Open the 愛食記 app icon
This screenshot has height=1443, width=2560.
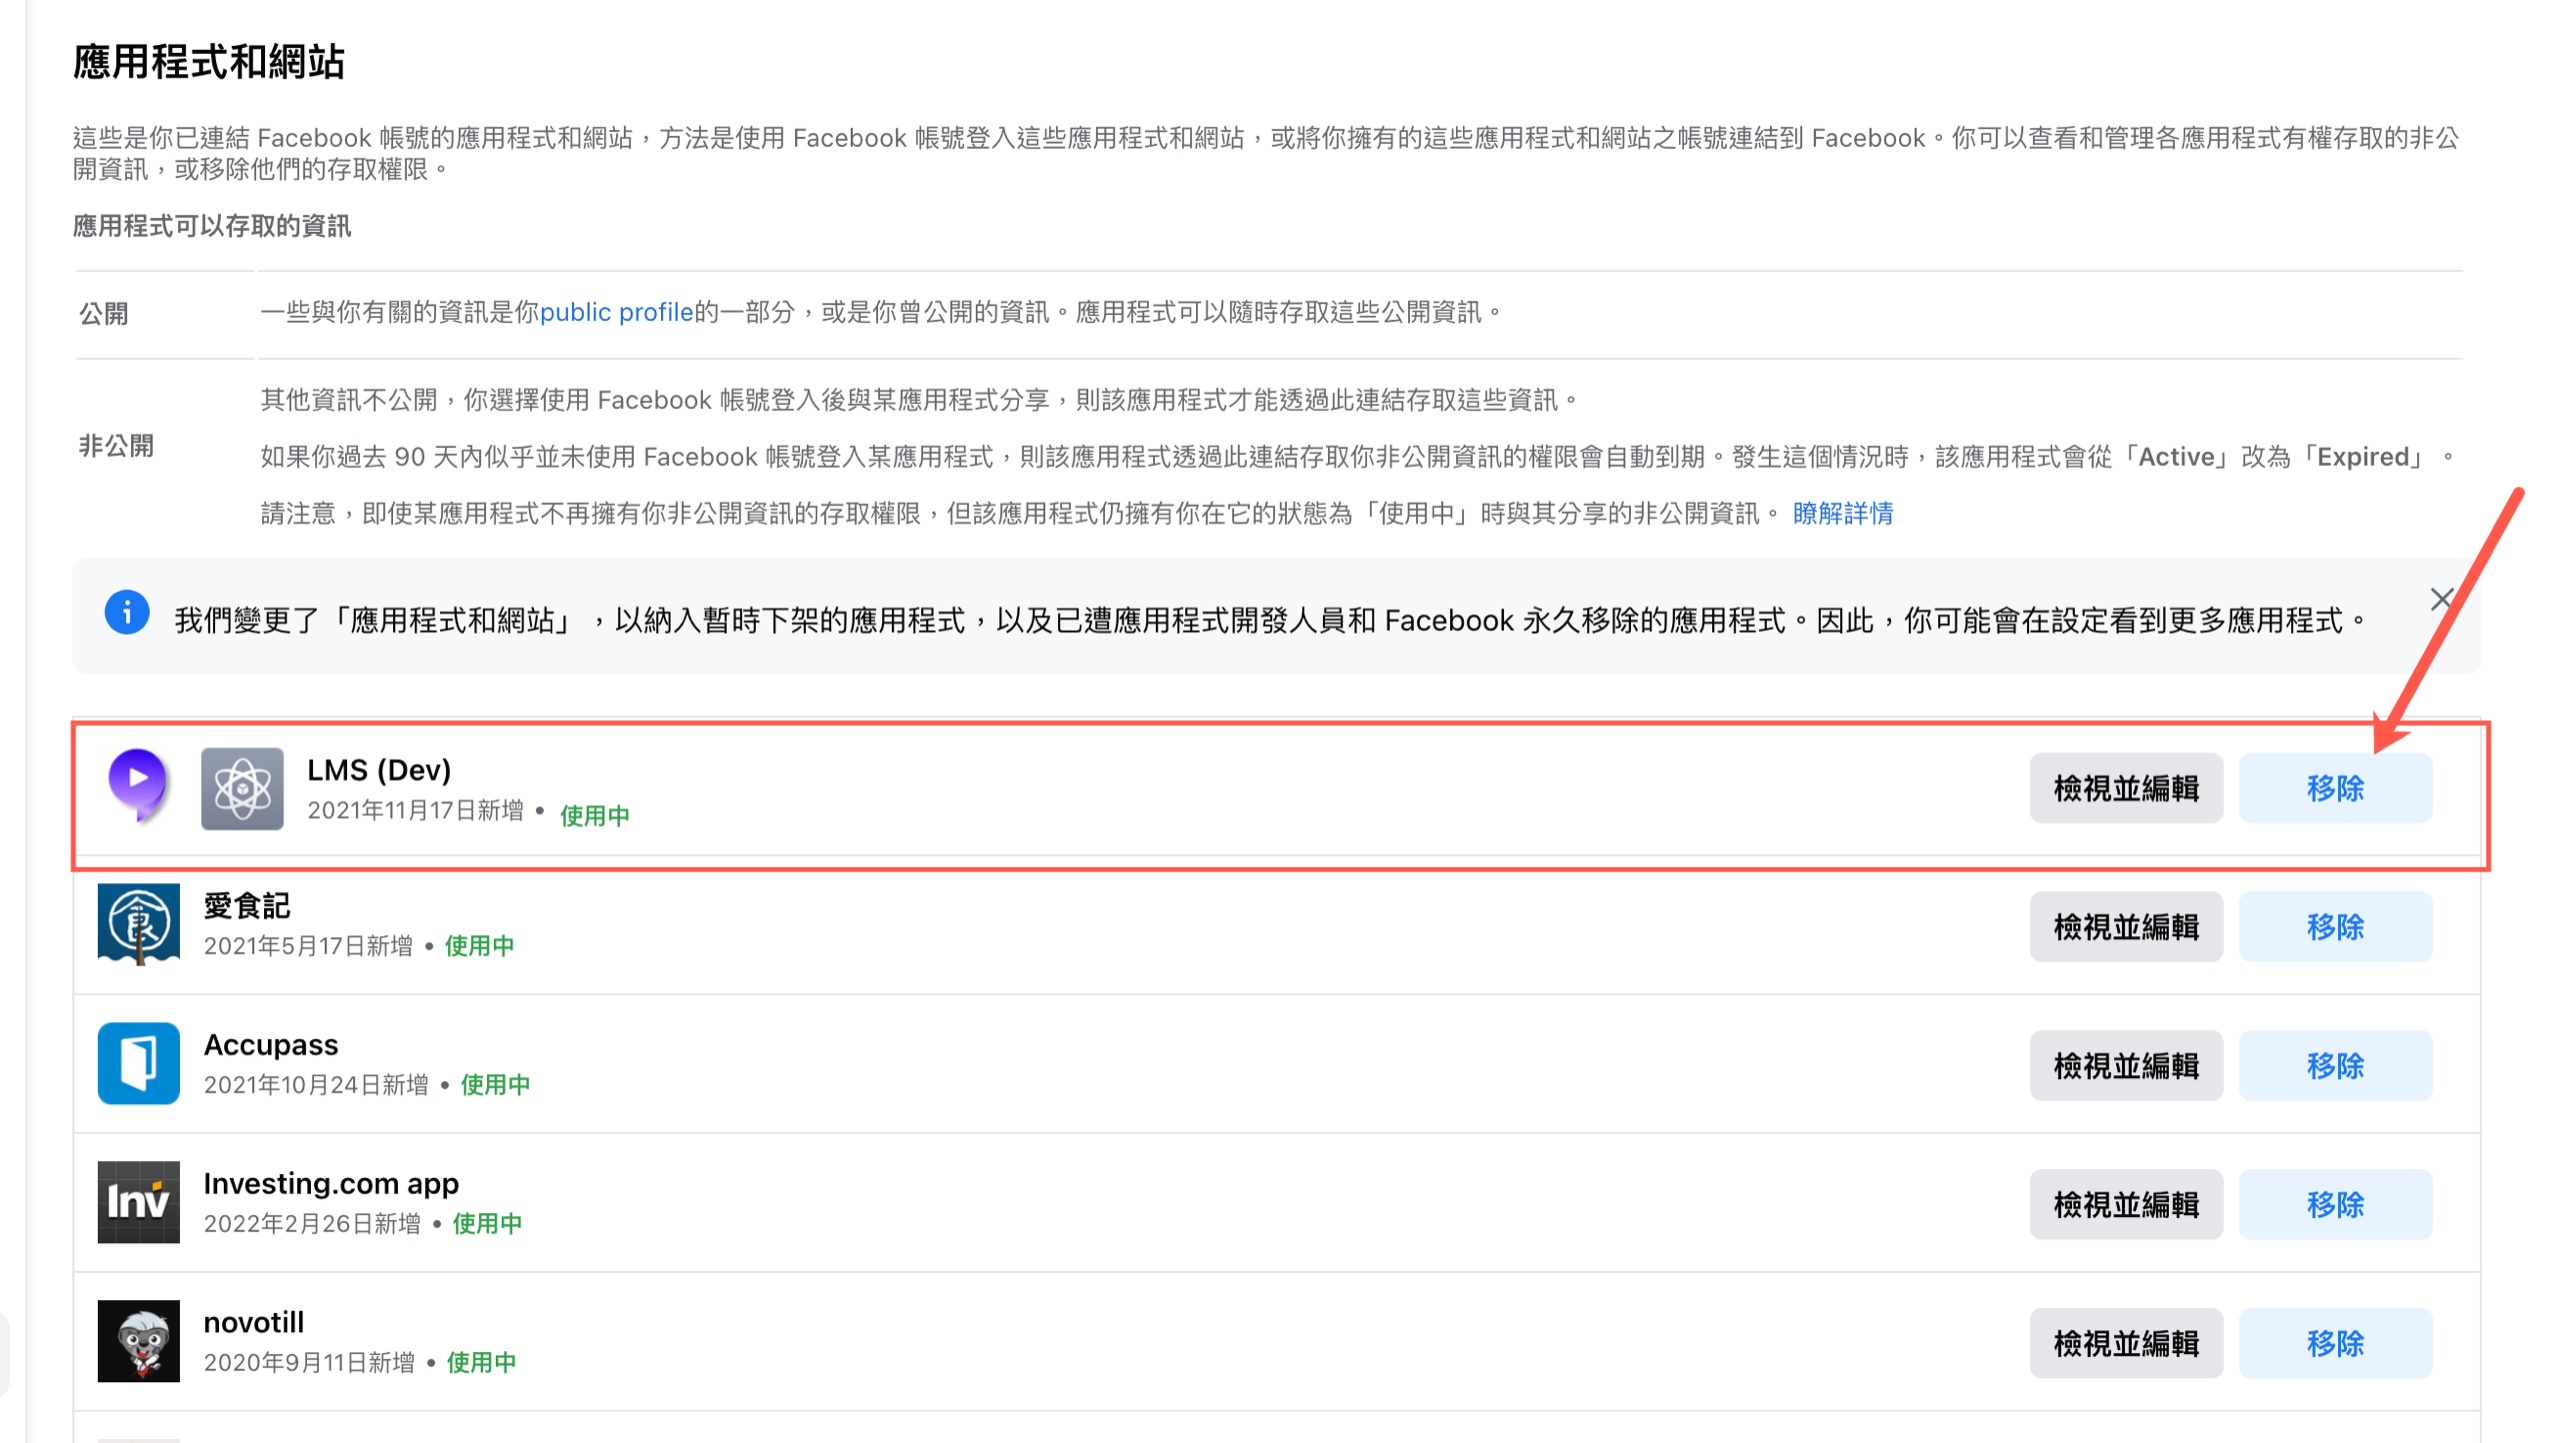(139, 924)
